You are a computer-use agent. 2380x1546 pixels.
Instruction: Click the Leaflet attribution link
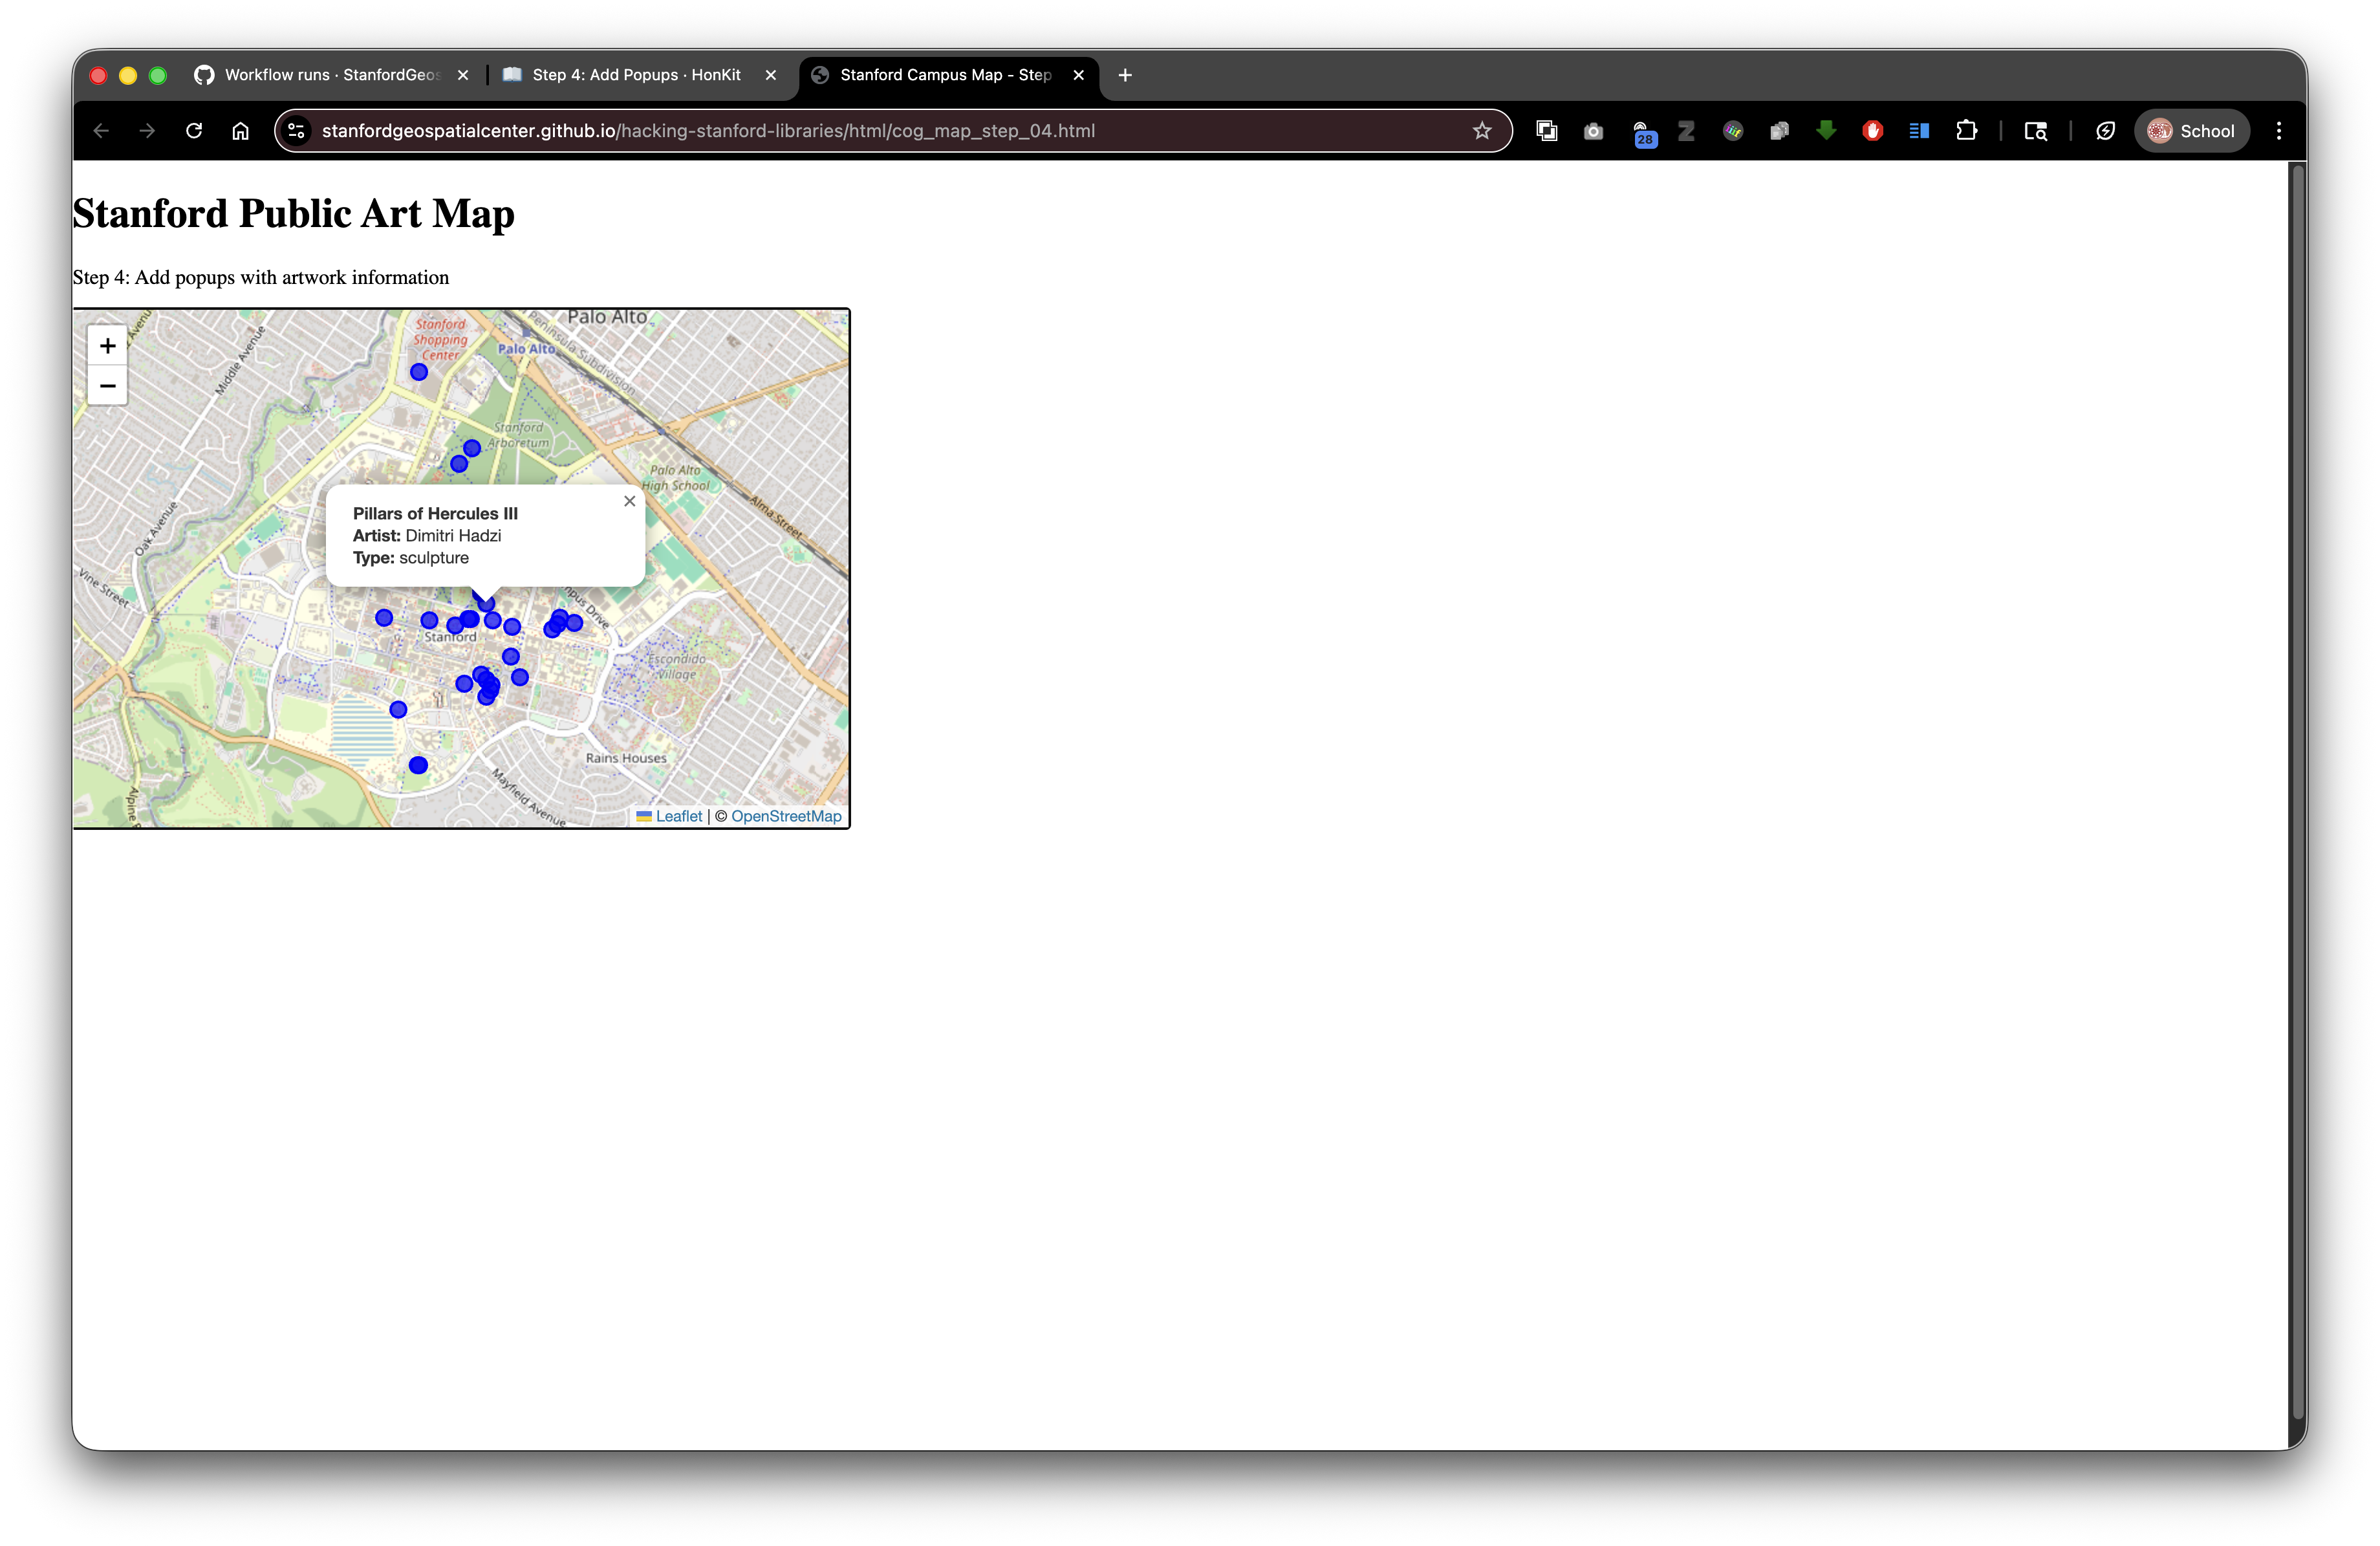click(678, 816)
